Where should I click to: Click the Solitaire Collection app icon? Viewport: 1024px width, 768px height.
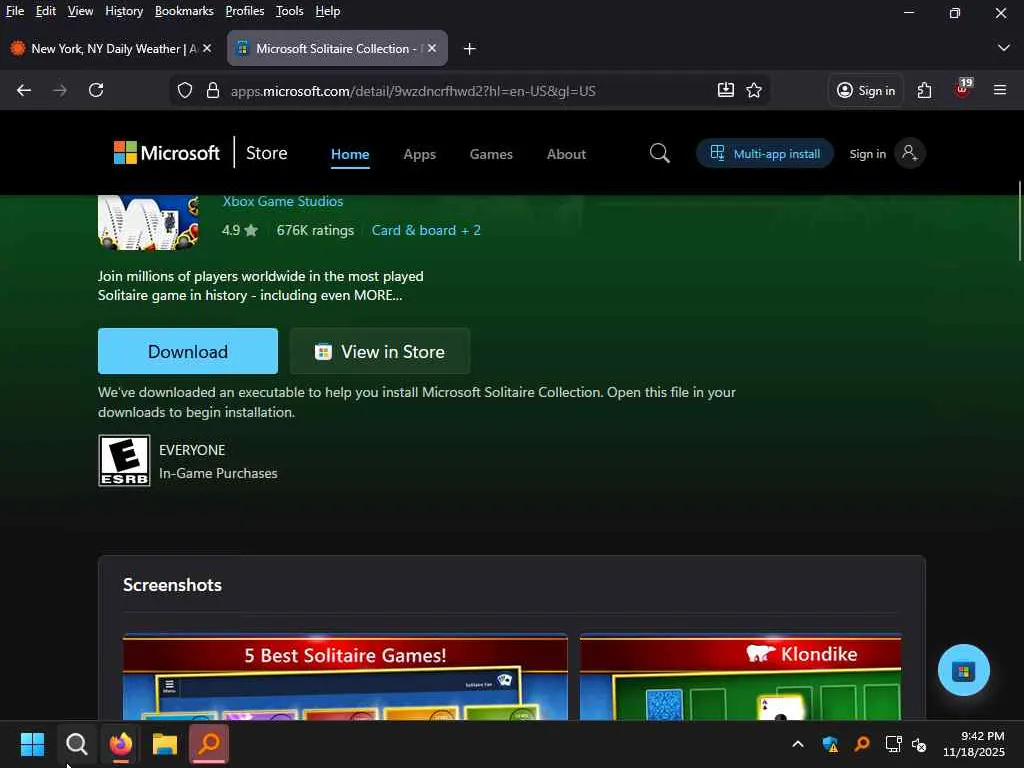coord(149,222)
